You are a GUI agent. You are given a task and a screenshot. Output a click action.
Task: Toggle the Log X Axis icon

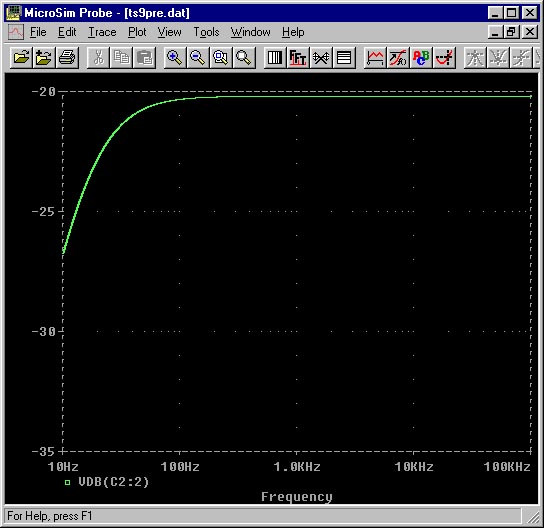(x=275, y=58)
